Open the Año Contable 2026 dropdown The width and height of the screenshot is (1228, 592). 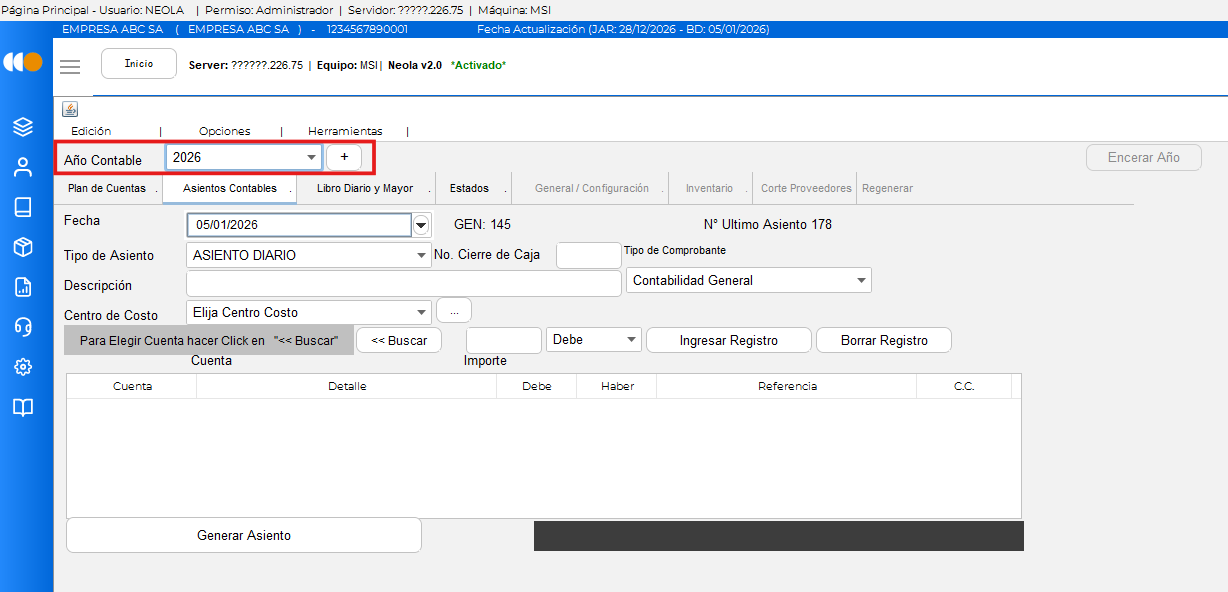click(244, 158)
